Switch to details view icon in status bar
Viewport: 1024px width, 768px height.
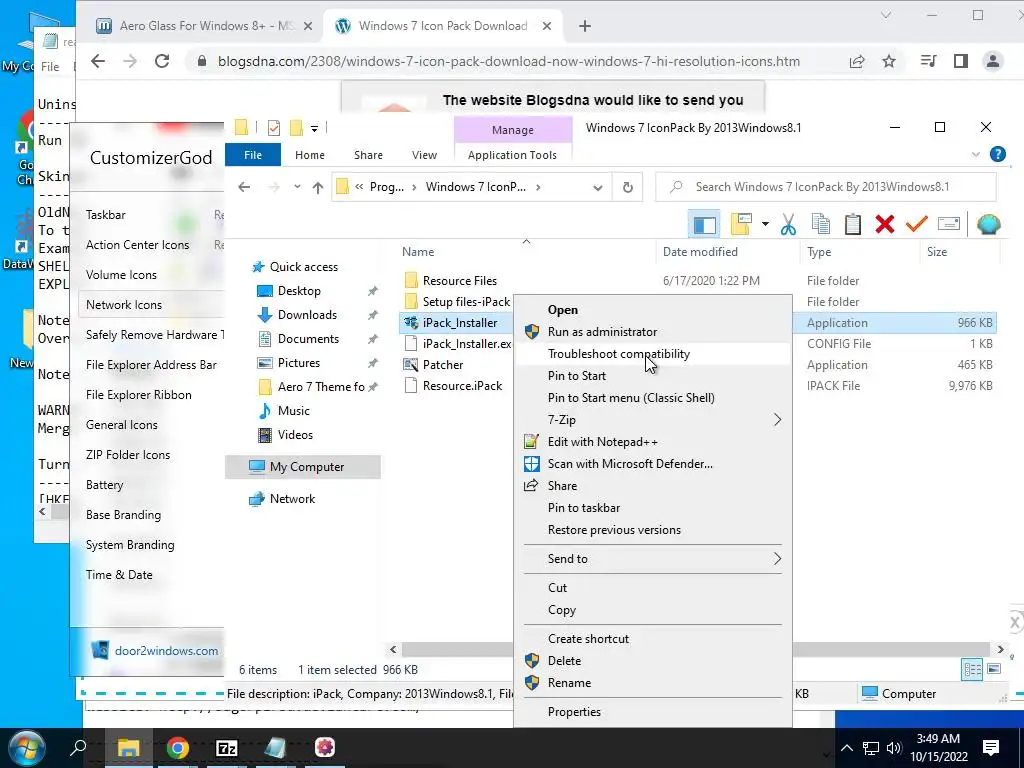(x=972, y=669)
